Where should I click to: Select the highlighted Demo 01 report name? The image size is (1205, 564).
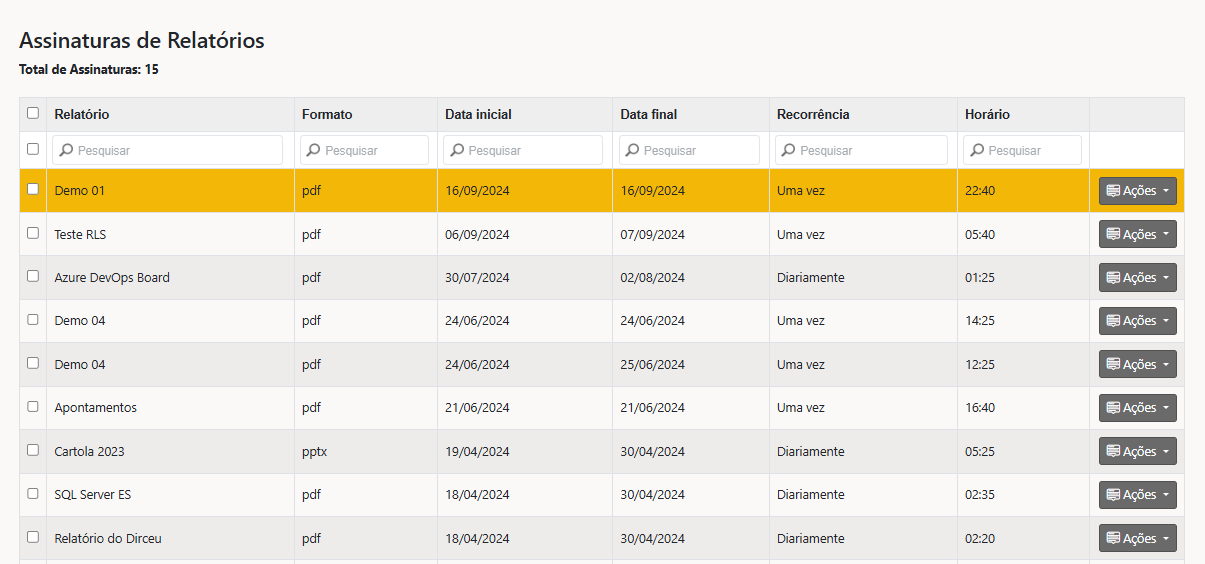click(x=80, y=191)
